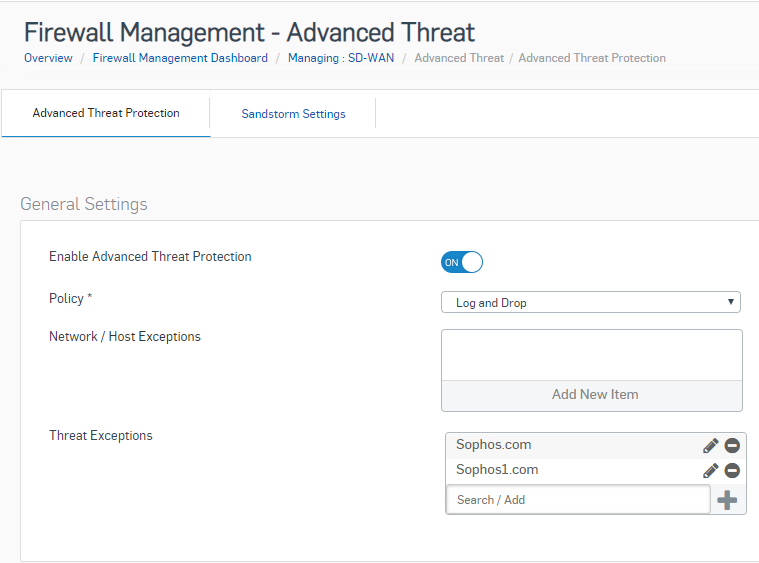Click the plus icon to add threat exception

pos(727,500)
